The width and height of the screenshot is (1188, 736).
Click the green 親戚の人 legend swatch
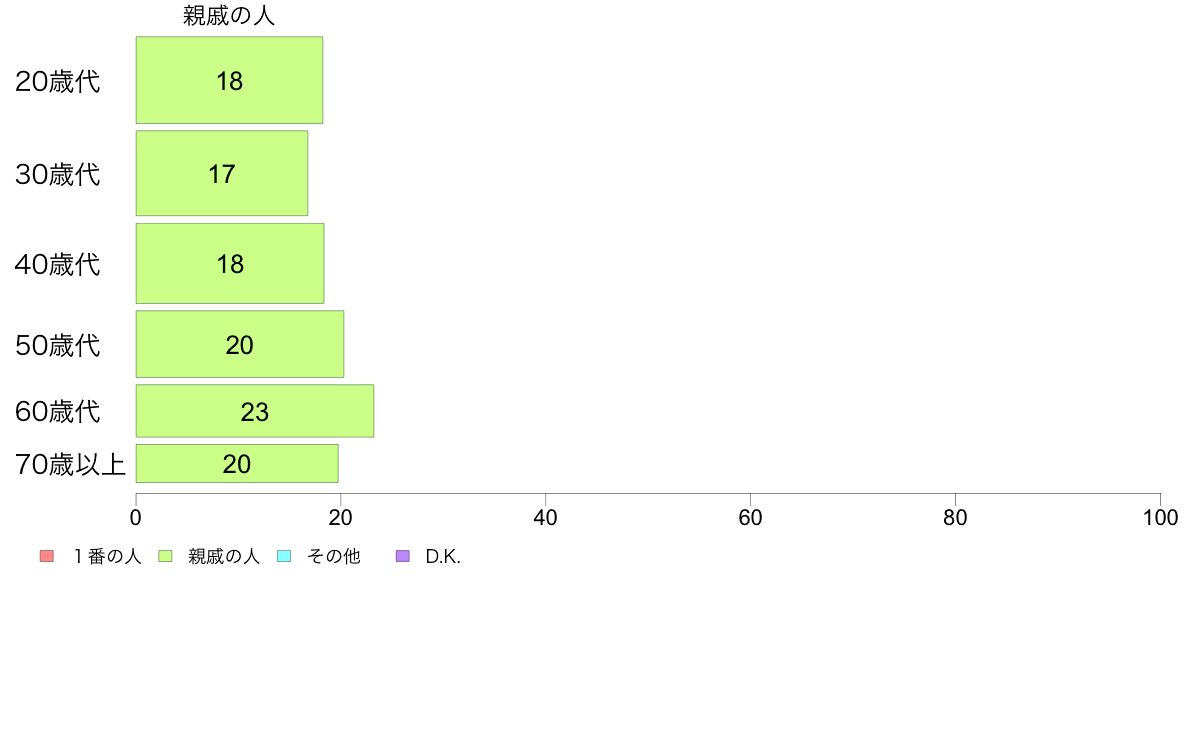pos(165,556)
